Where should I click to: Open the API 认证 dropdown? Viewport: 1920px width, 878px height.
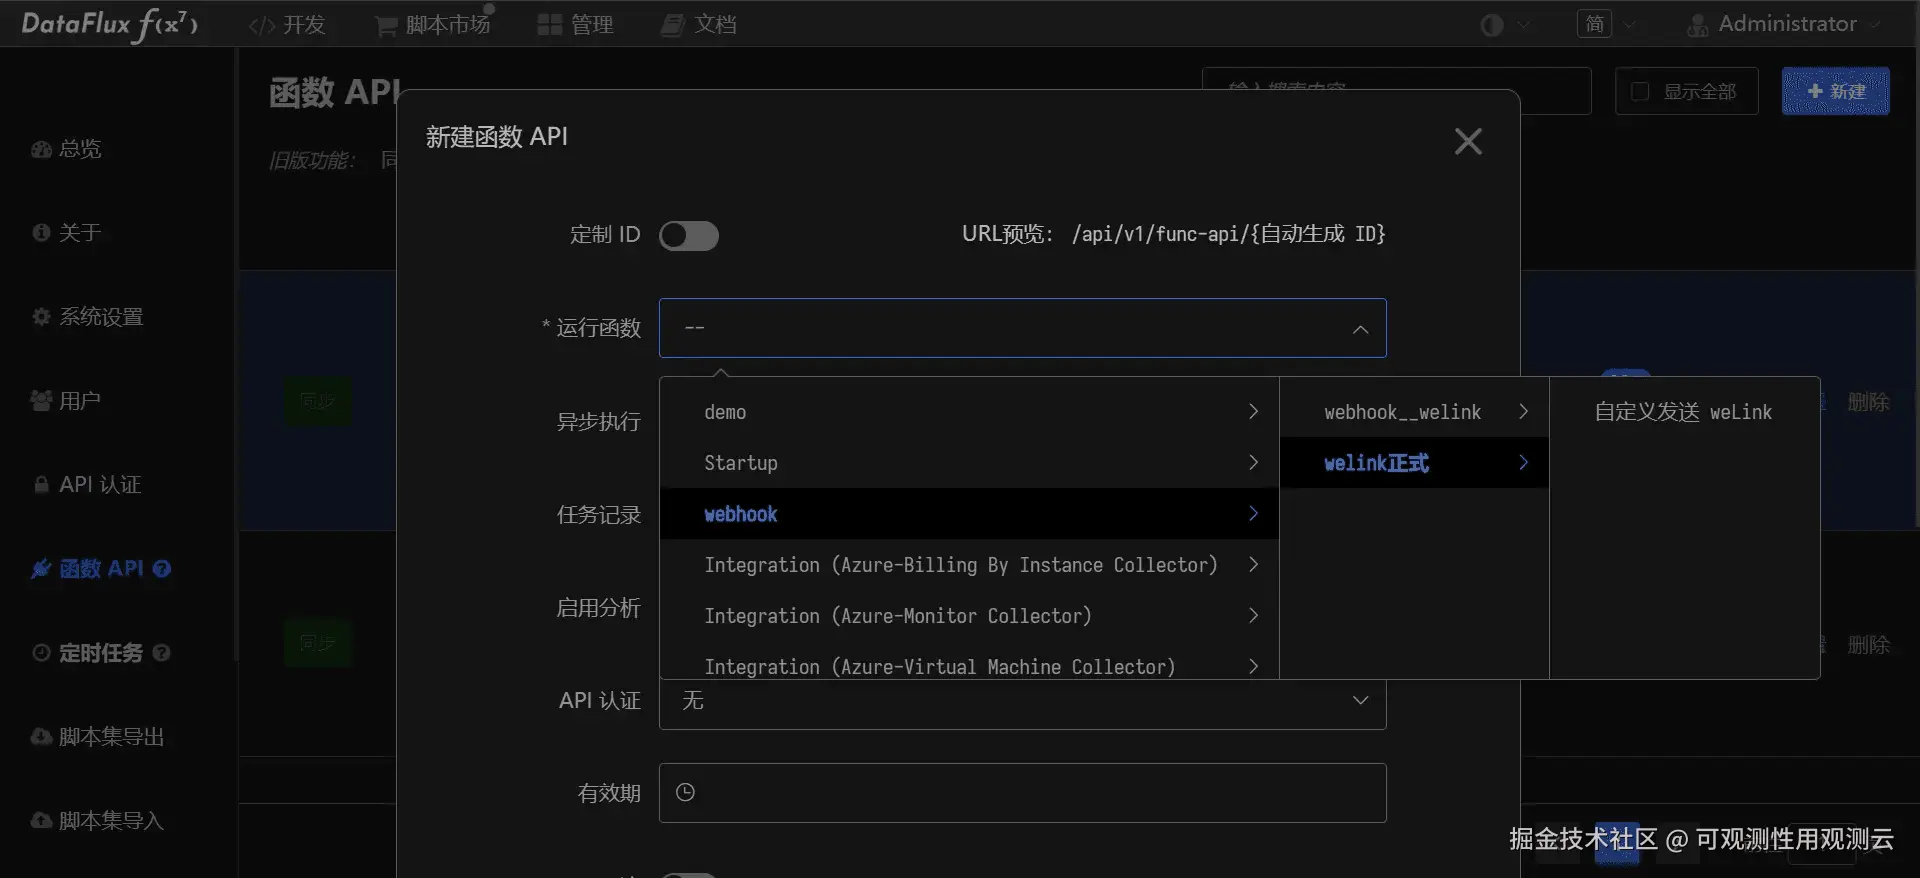pos(1022,701)
